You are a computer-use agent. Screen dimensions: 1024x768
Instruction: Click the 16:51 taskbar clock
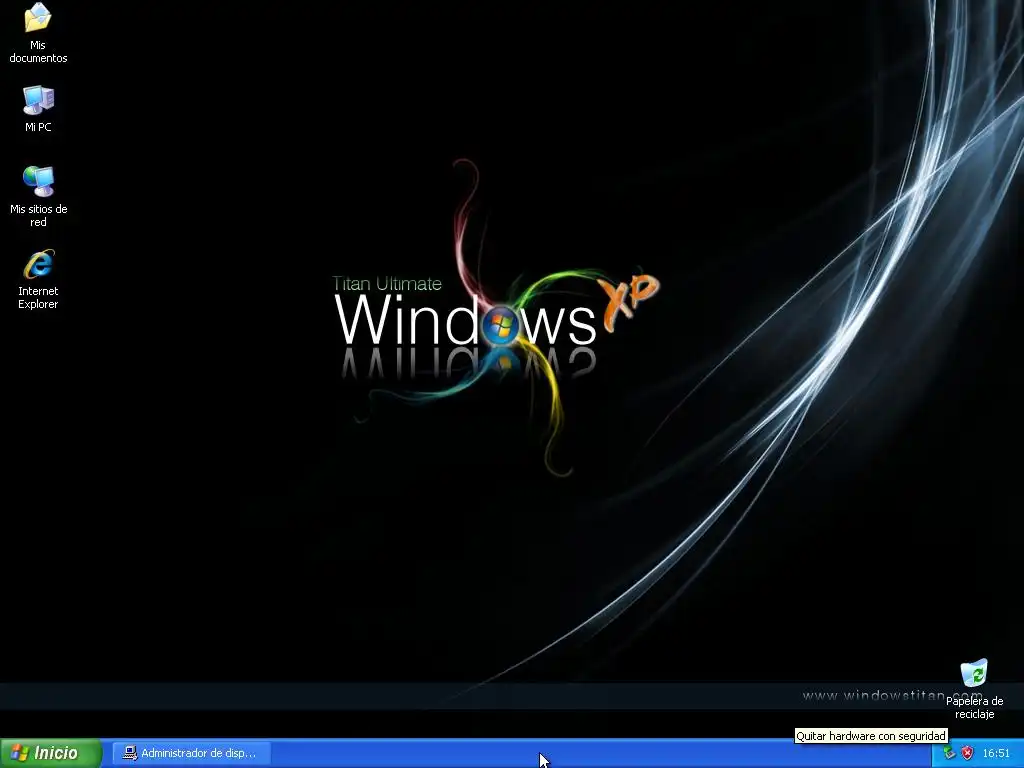[996, 753]
